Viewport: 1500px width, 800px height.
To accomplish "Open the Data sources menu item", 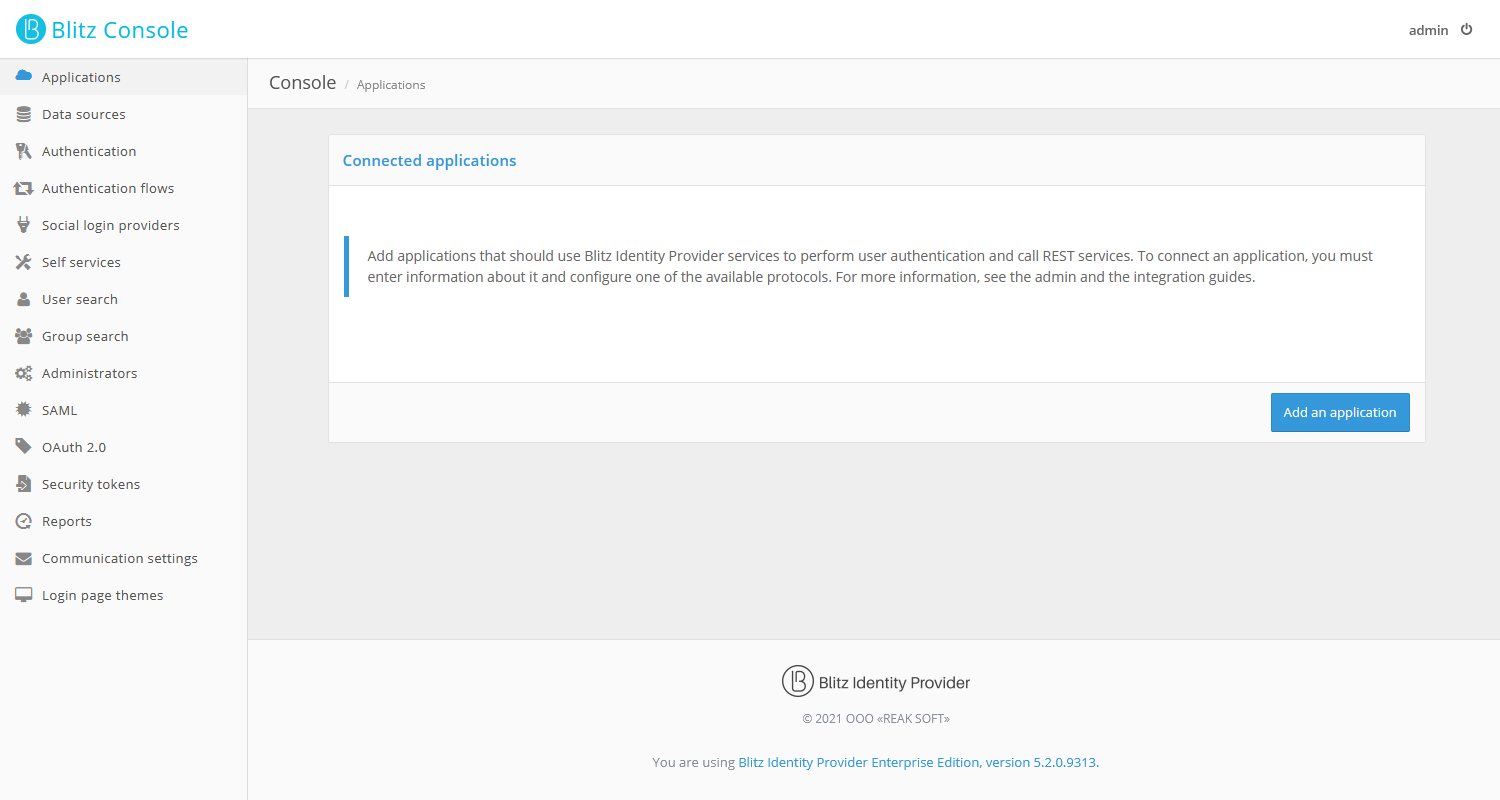I will [124, 114].
